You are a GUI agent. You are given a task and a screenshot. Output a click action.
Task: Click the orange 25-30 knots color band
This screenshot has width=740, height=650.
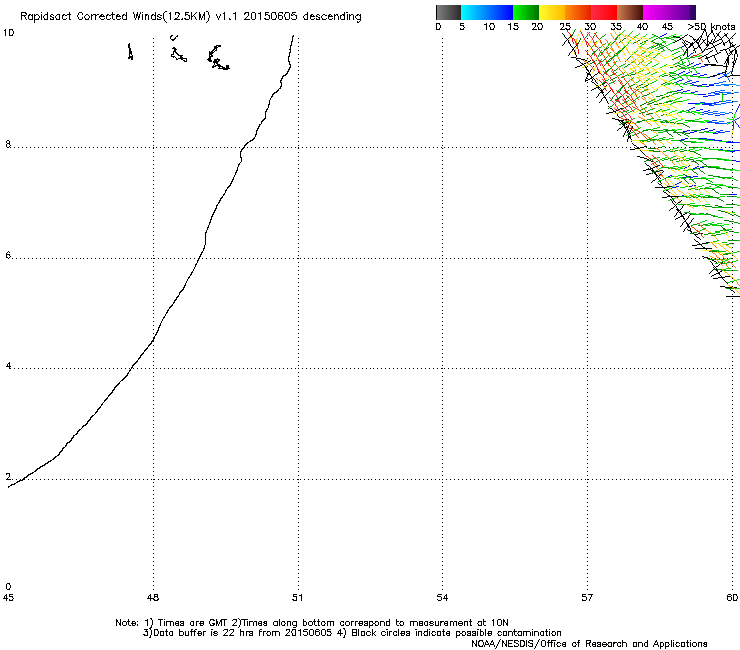[x=578, y=12]
